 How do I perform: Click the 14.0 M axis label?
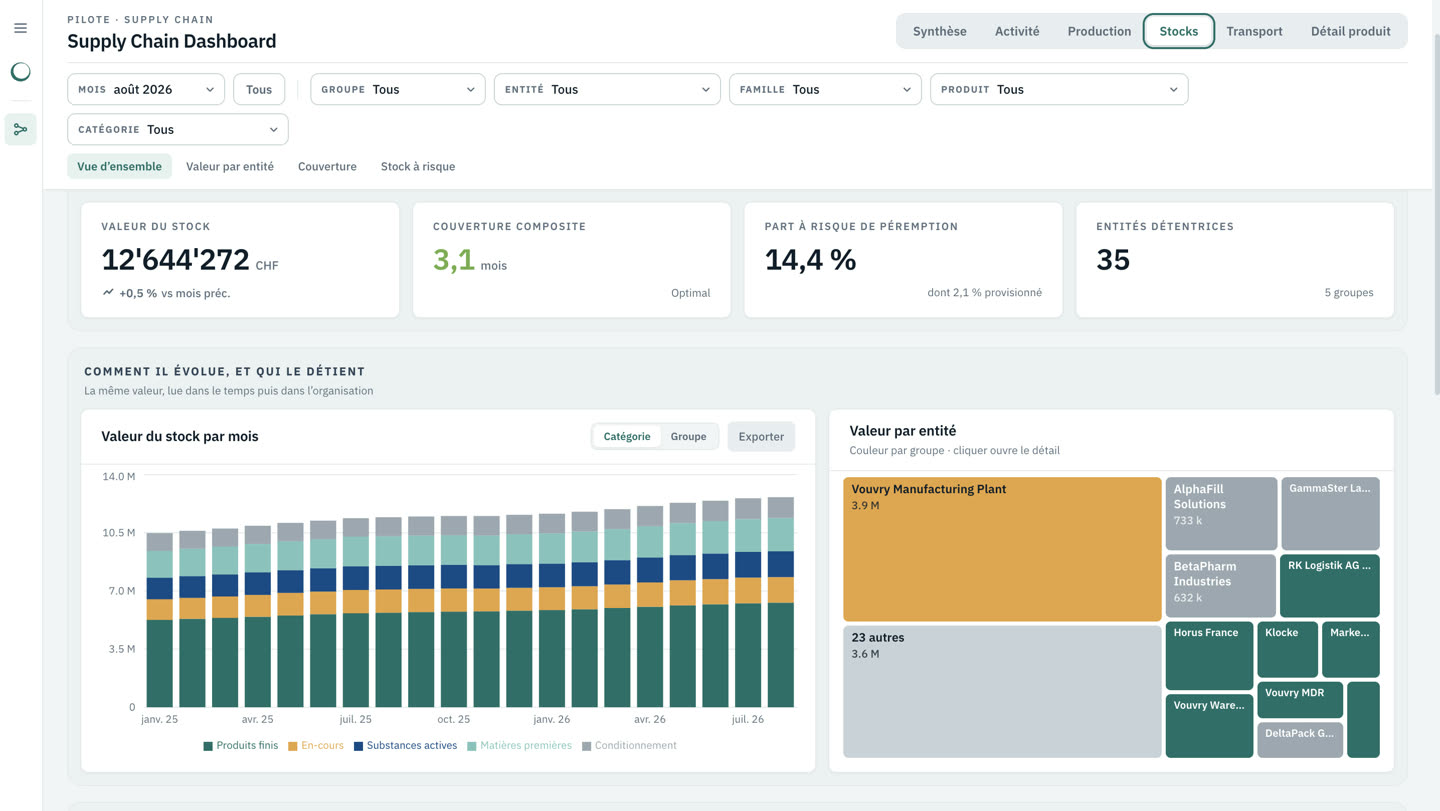pos(119,476)
